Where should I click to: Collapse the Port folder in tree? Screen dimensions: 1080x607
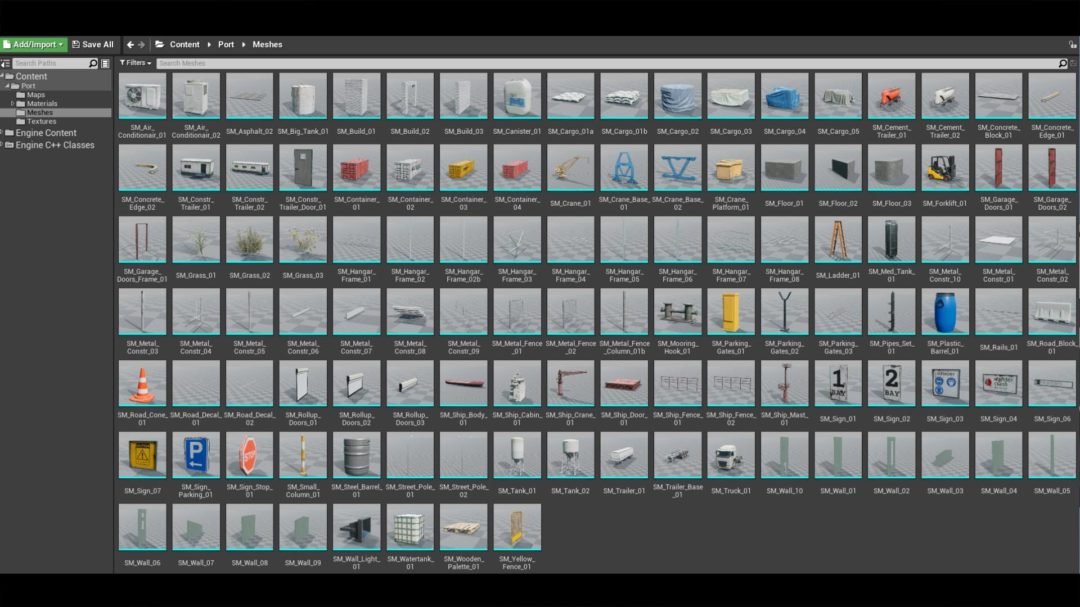tap(5, 86)
